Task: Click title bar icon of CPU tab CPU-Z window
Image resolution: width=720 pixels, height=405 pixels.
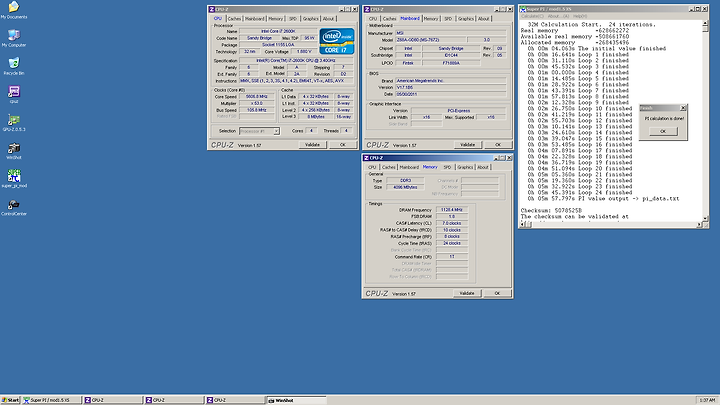Action: [212, 9]
